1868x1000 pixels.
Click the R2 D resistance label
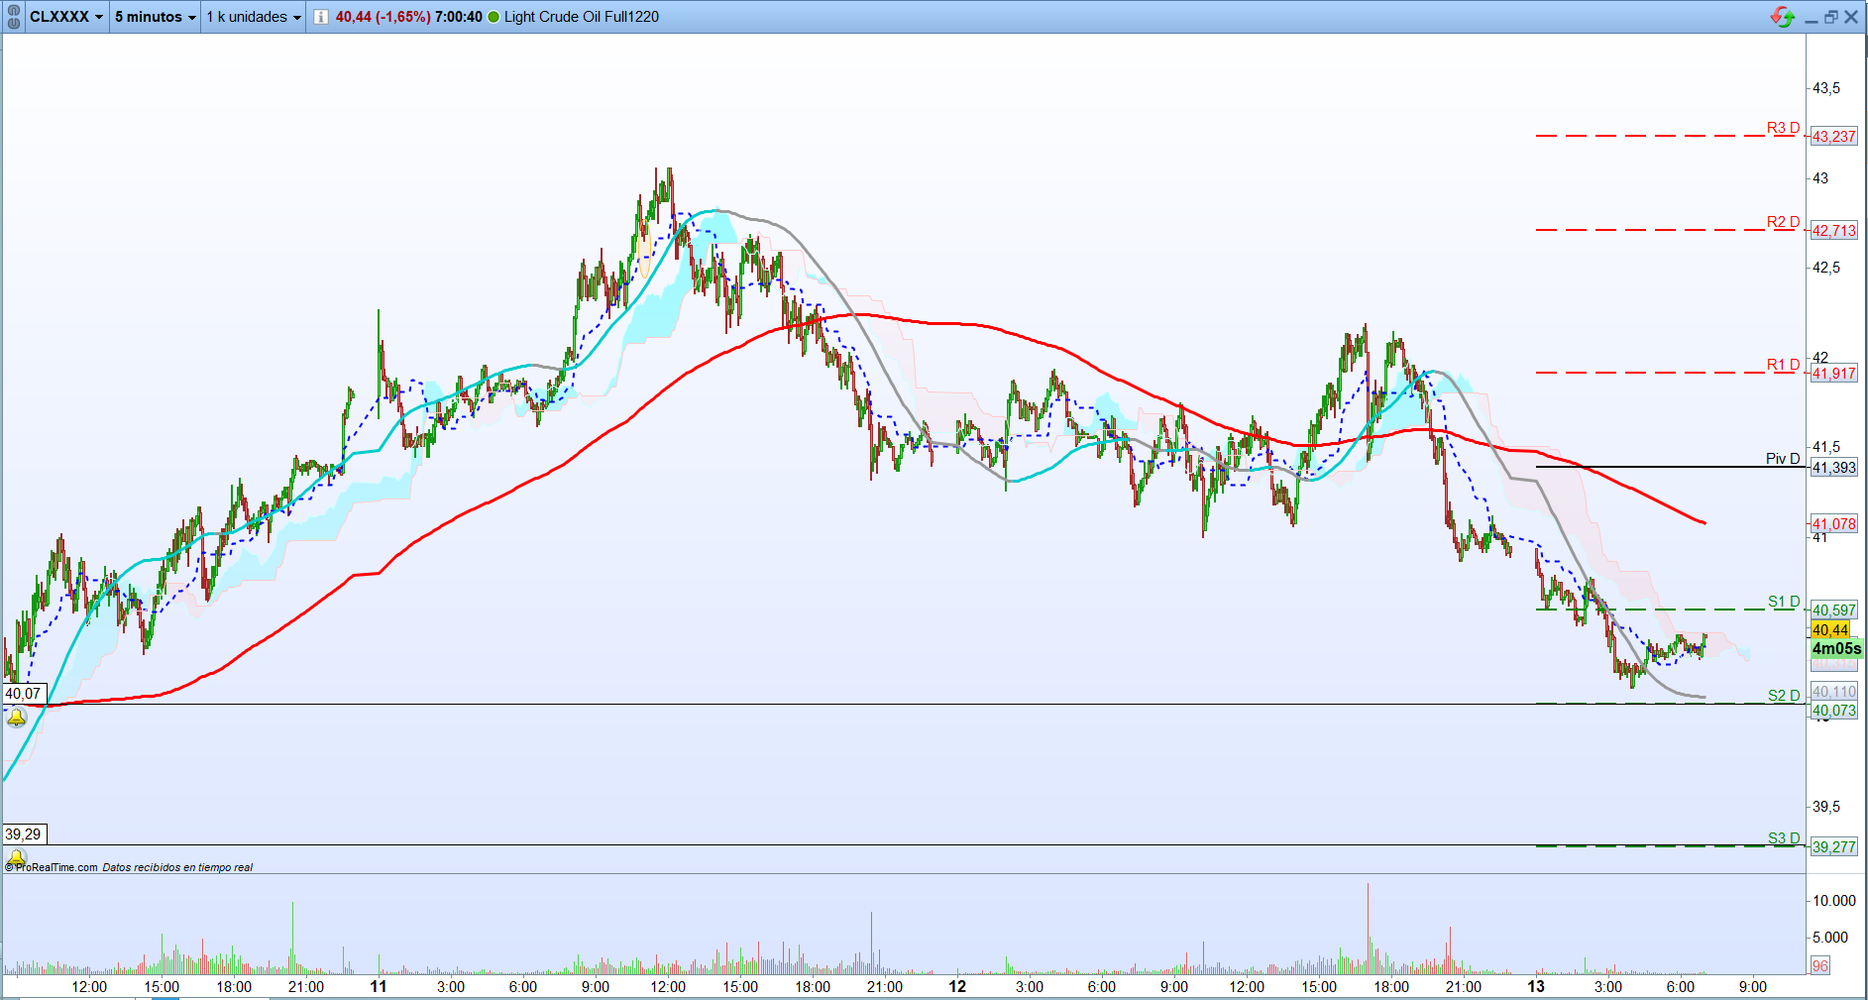1783,222
